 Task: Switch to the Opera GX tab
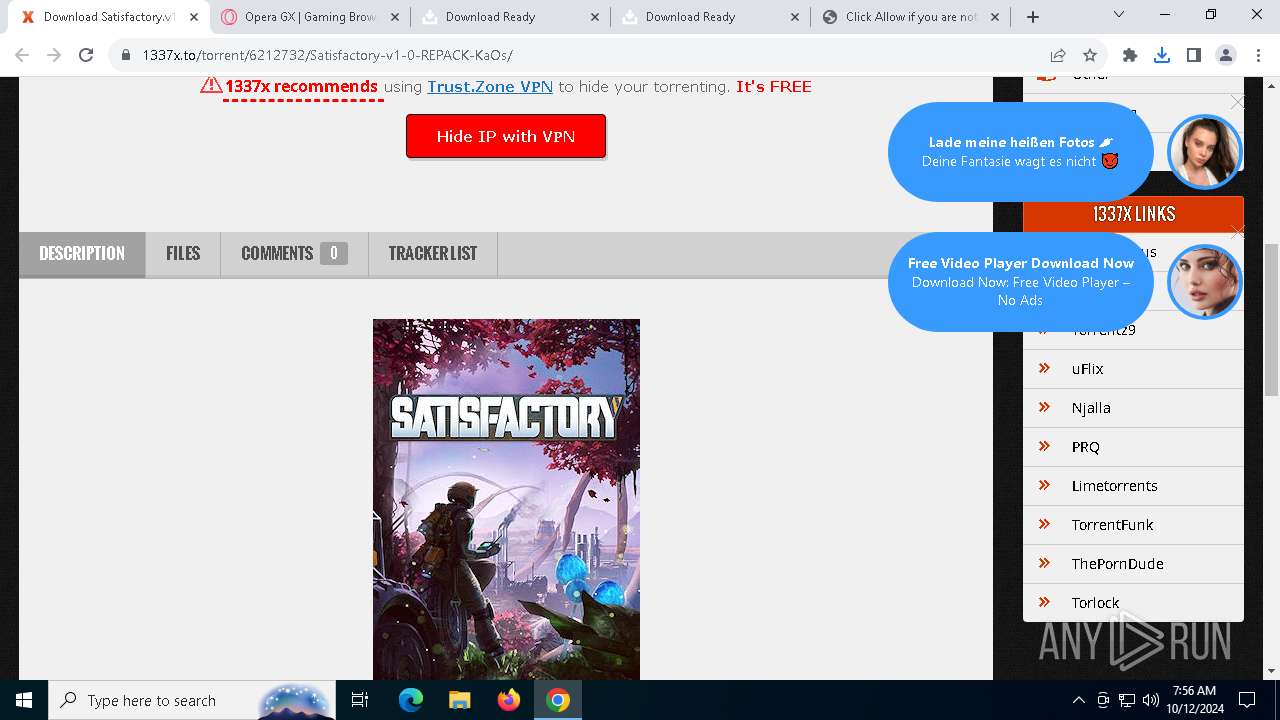click(310, 17)
